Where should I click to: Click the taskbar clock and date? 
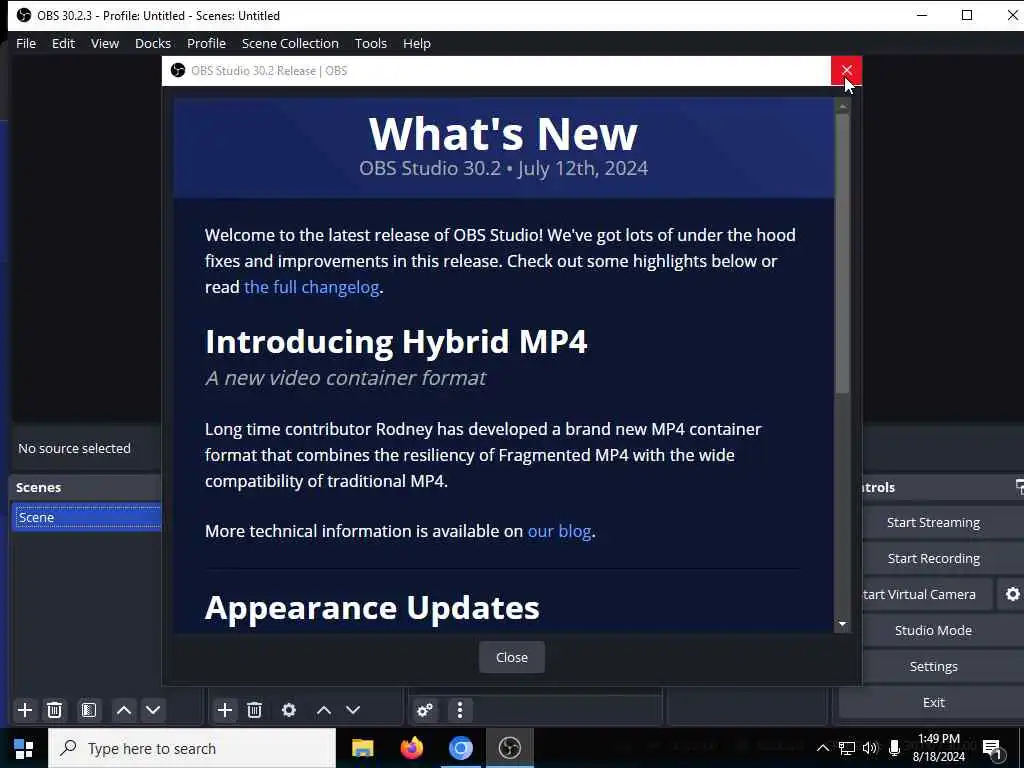[x=938, y=748]
